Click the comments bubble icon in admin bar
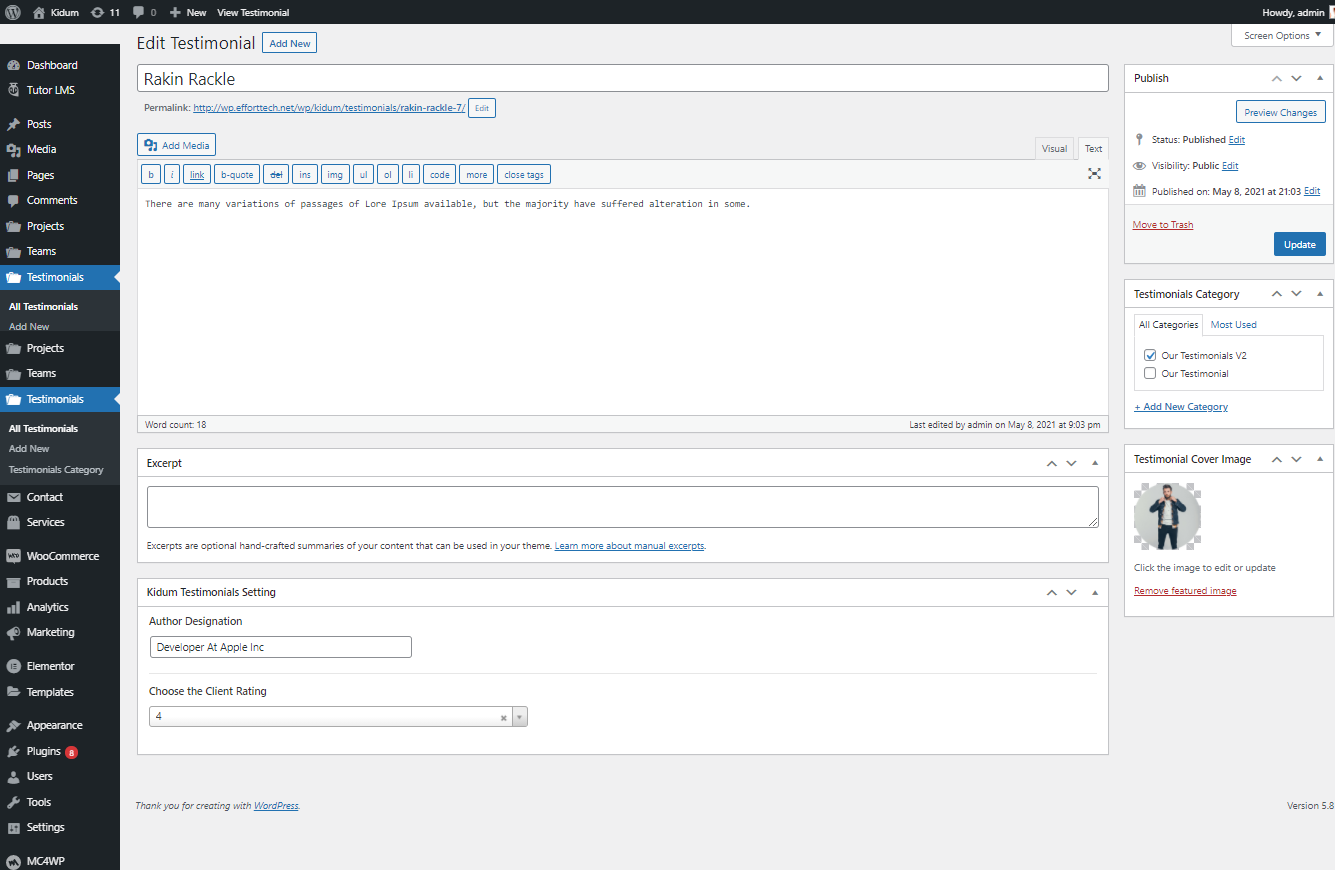This screenshot has width=1335, height=870. (143, 12)
